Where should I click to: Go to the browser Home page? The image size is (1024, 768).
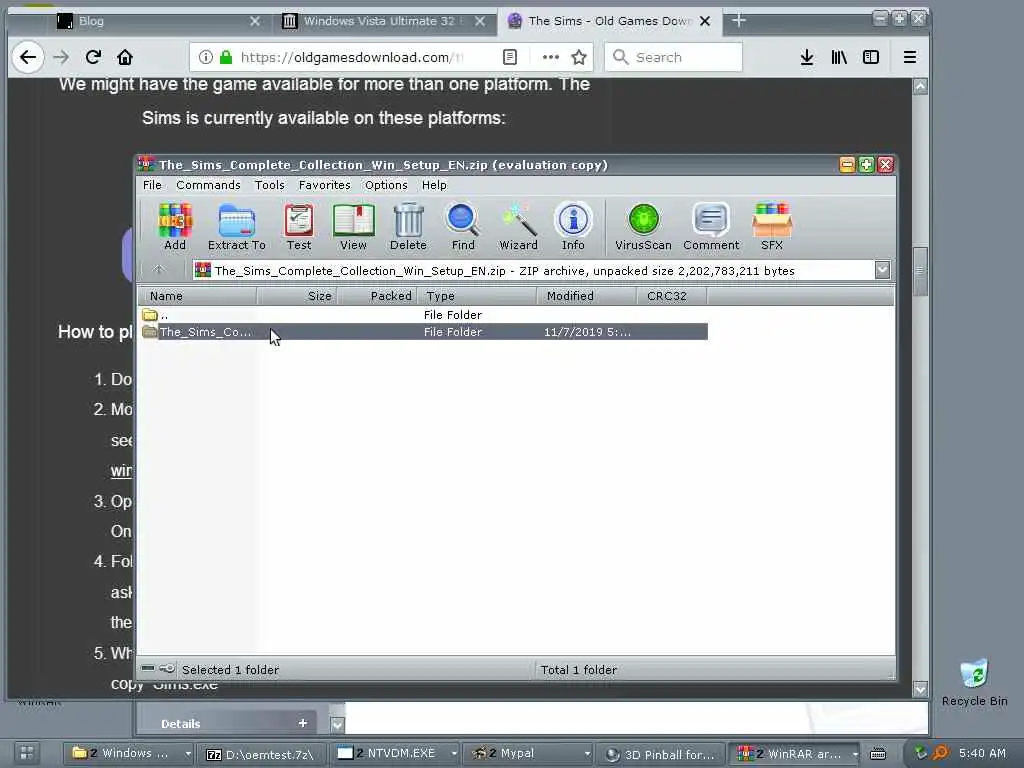125,57
